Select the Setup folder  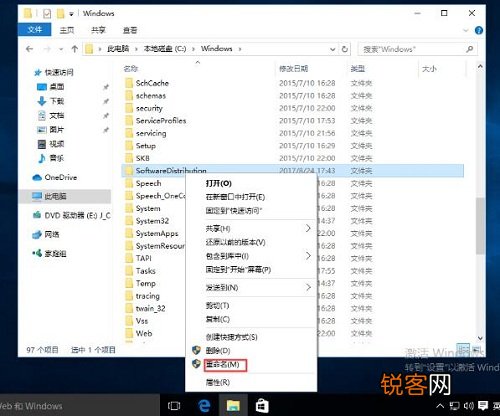coord(146,146)
